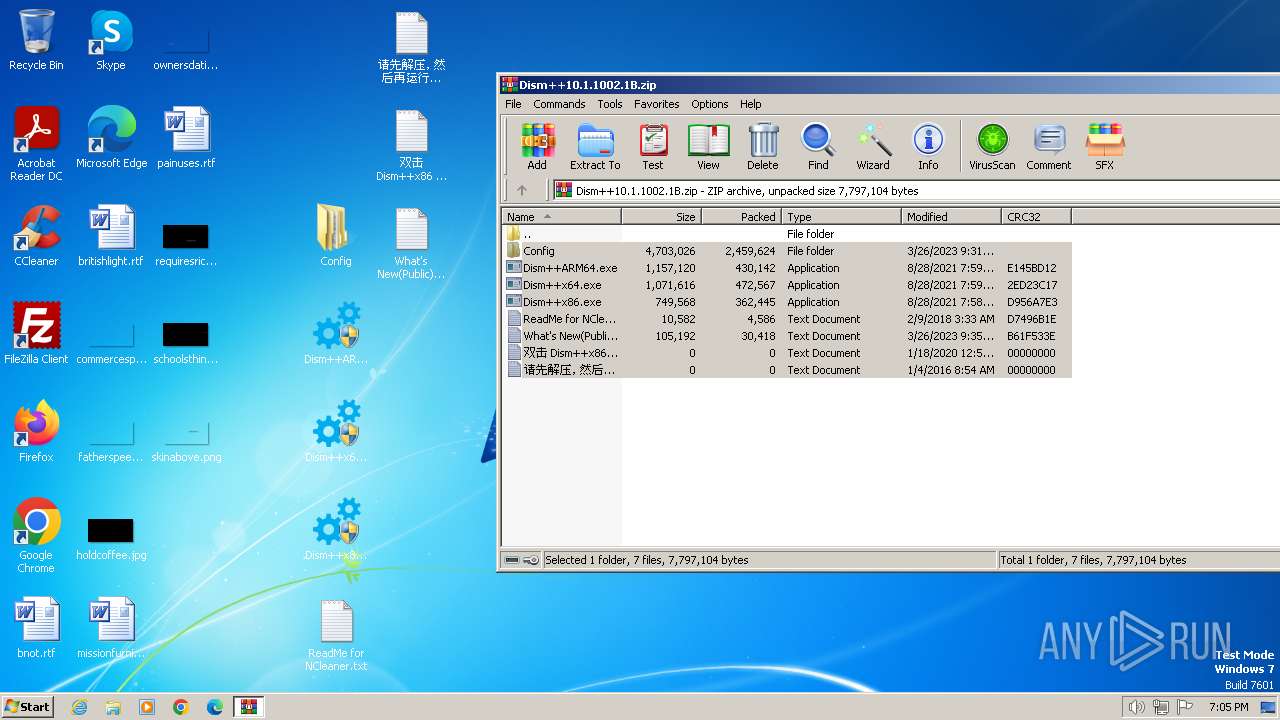Sort the list by Size column
Screen dimensions: 1280x720
coord(661,216)
